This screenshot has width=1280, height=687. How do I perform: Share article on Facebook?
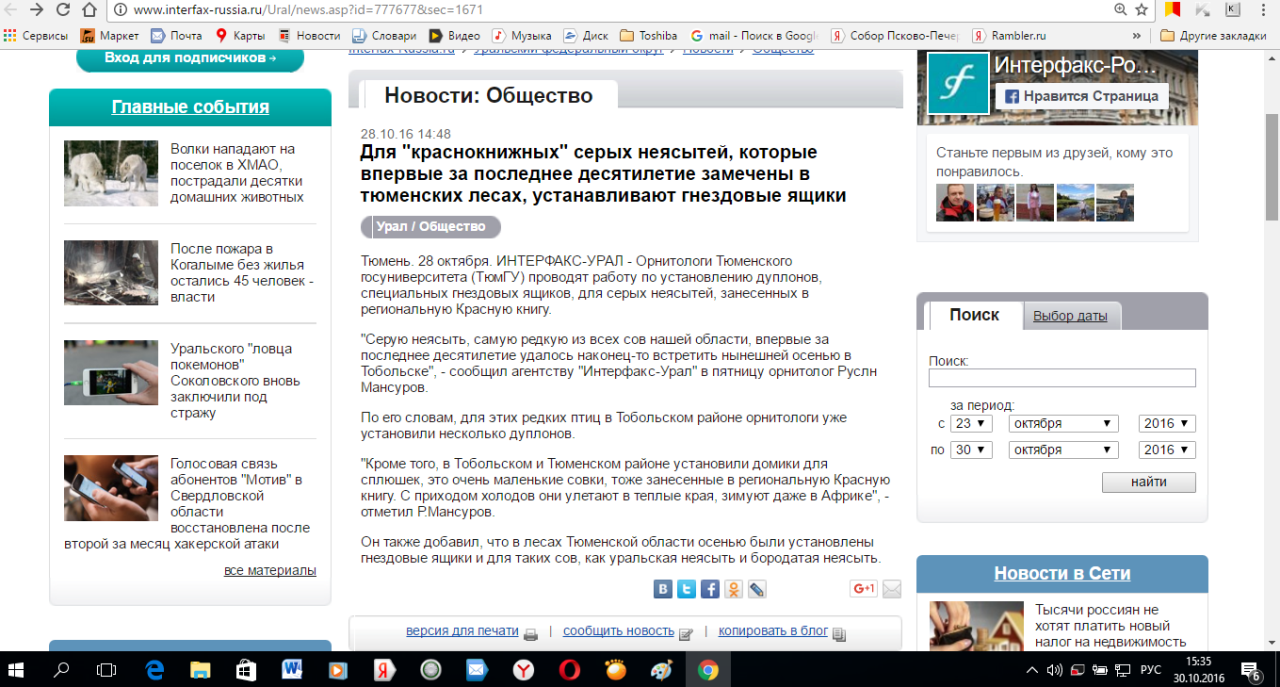[x=710, y=589]
